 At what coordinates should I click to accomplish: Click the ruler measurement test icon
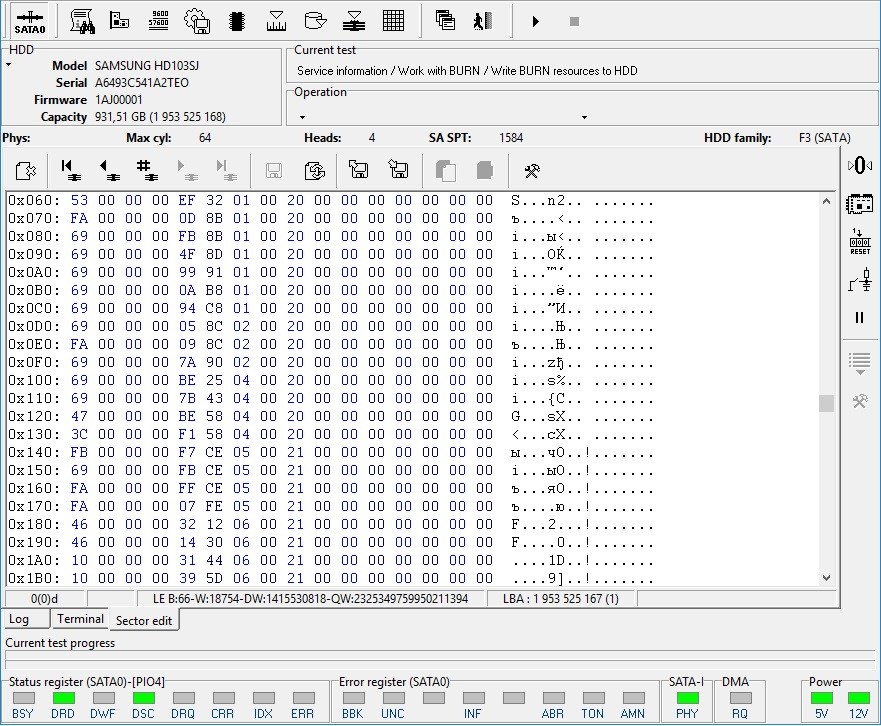pos(276,21)
